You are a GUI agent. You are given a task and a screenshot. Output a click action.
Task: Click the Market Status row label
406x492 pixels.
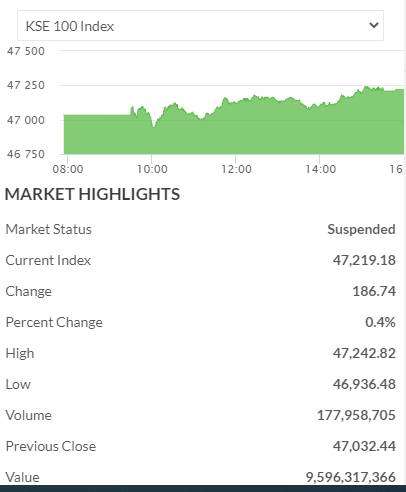pos(49,229)
